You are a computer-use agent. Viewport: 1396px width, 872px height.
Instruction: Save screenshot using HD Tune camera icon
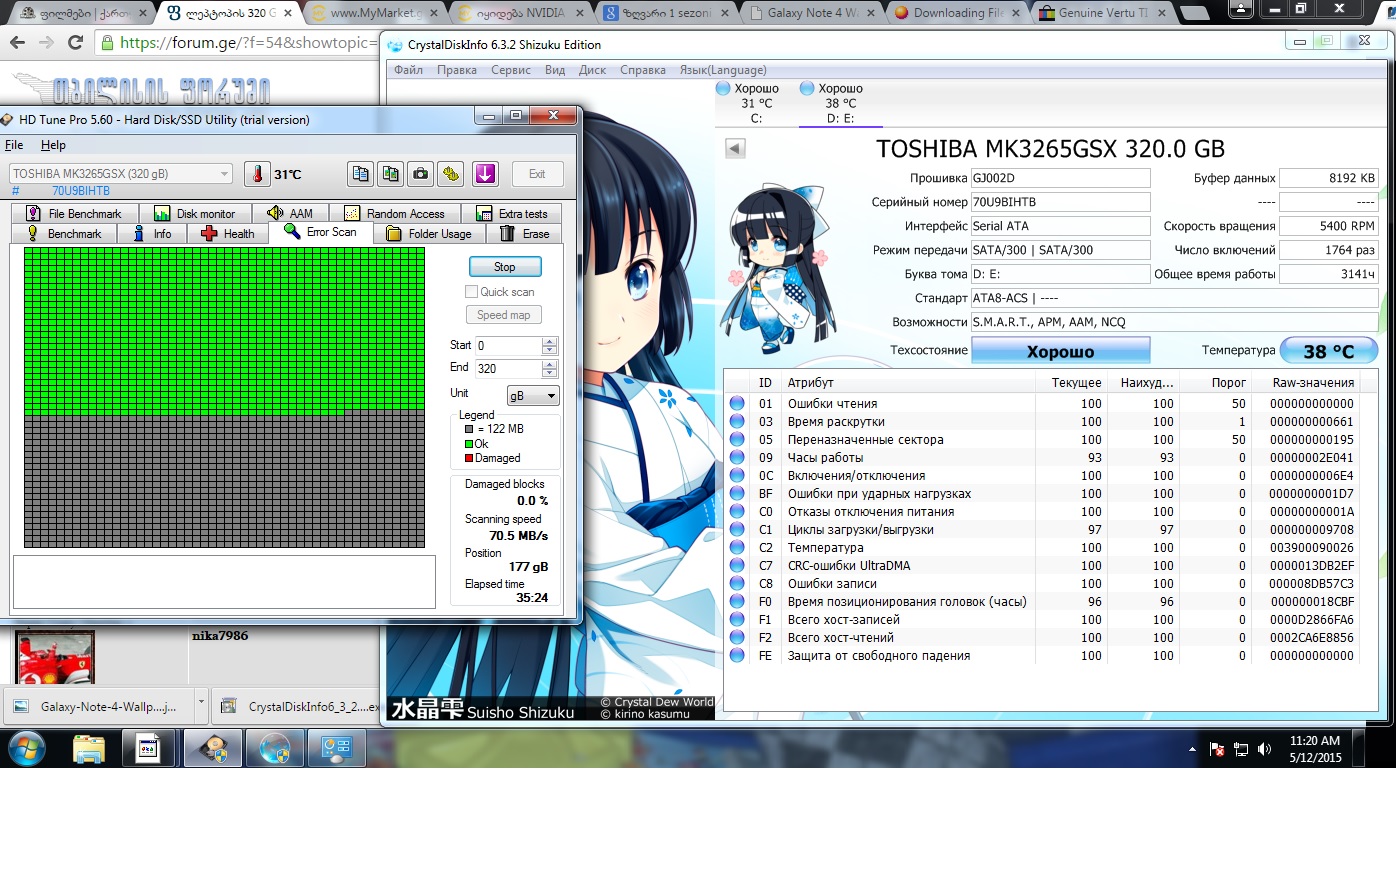(421, 174)
